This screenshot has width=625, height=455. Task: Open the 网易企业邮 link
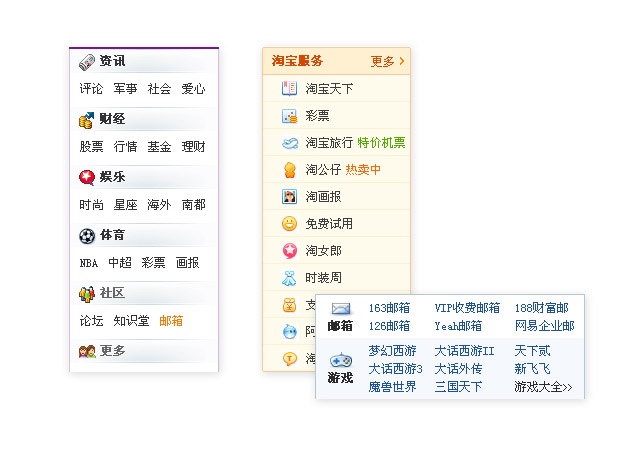[x=544, y=326]
